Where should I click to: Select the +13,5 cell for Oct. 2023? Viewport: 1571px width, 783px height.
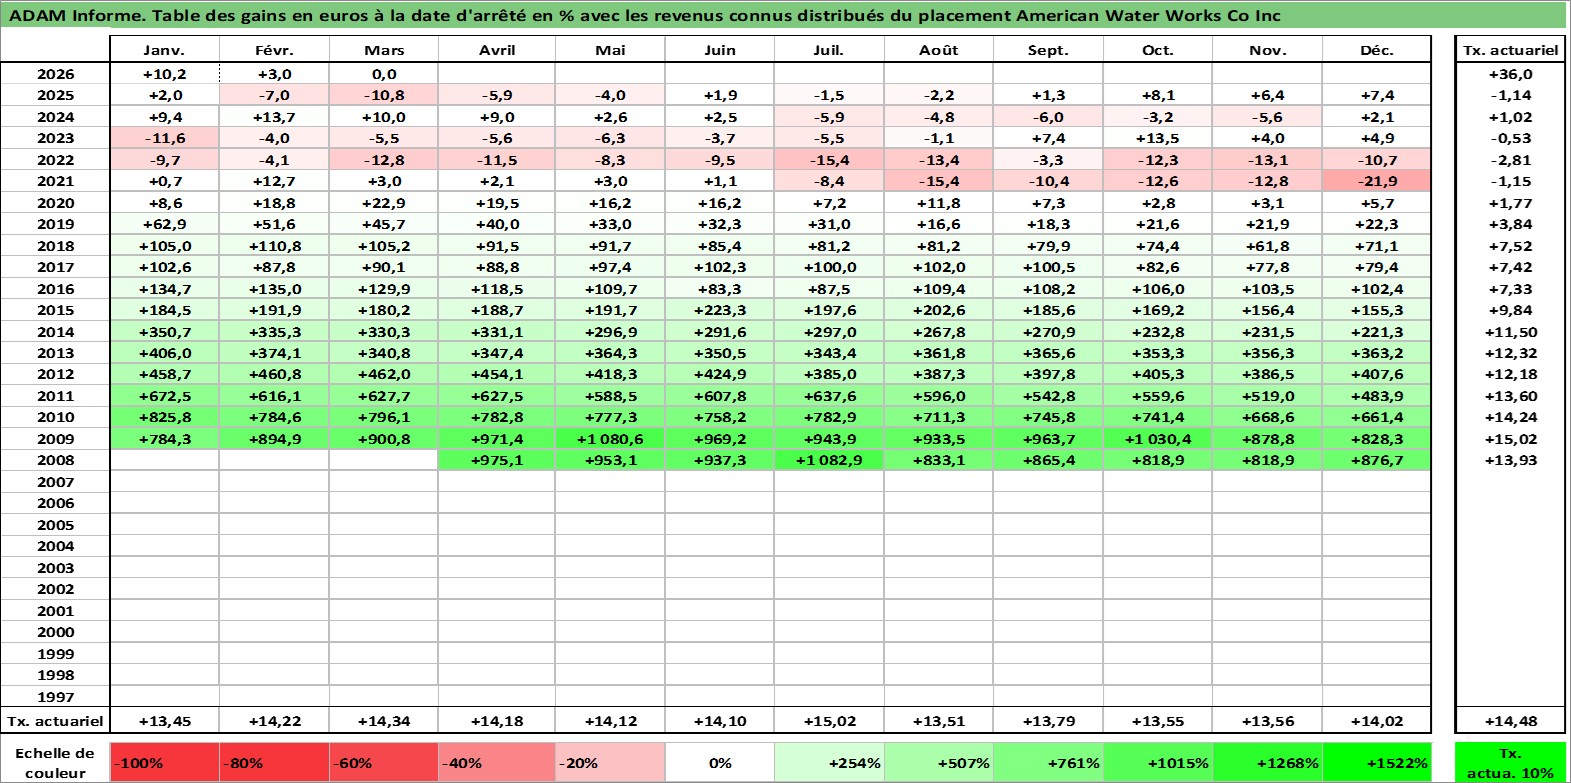(1158, 138)
